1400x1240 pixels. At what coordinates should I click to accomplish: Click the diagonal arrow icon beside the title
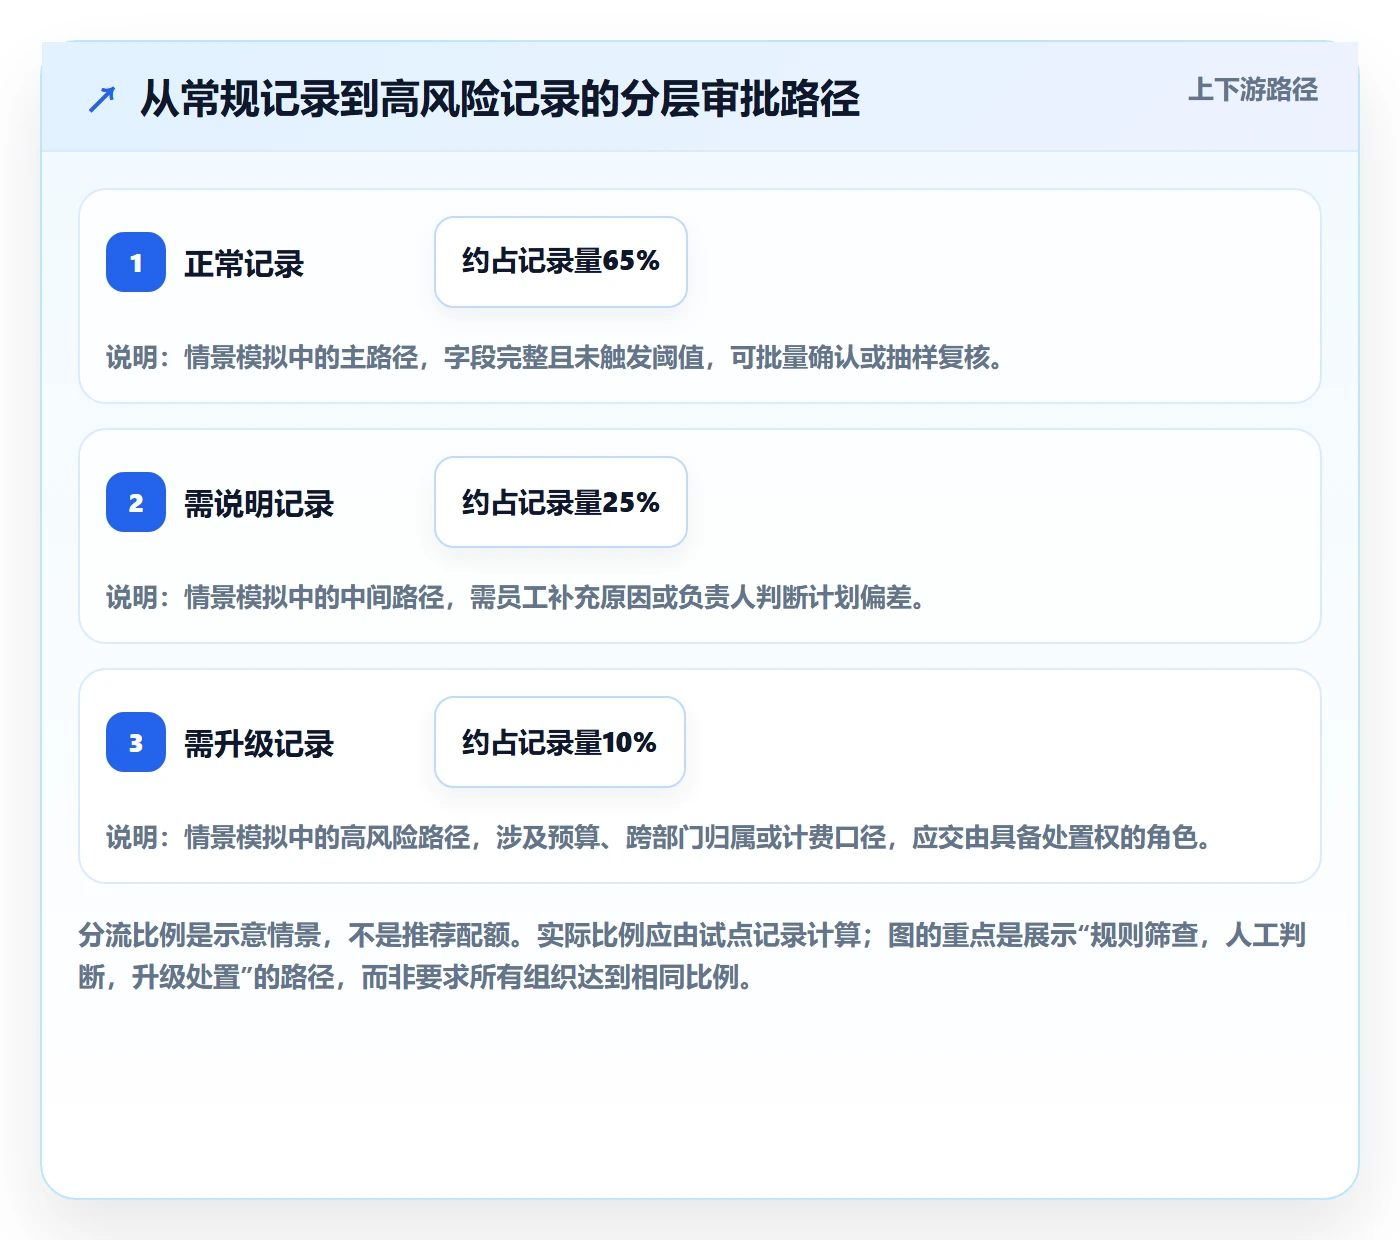[102, 99]
